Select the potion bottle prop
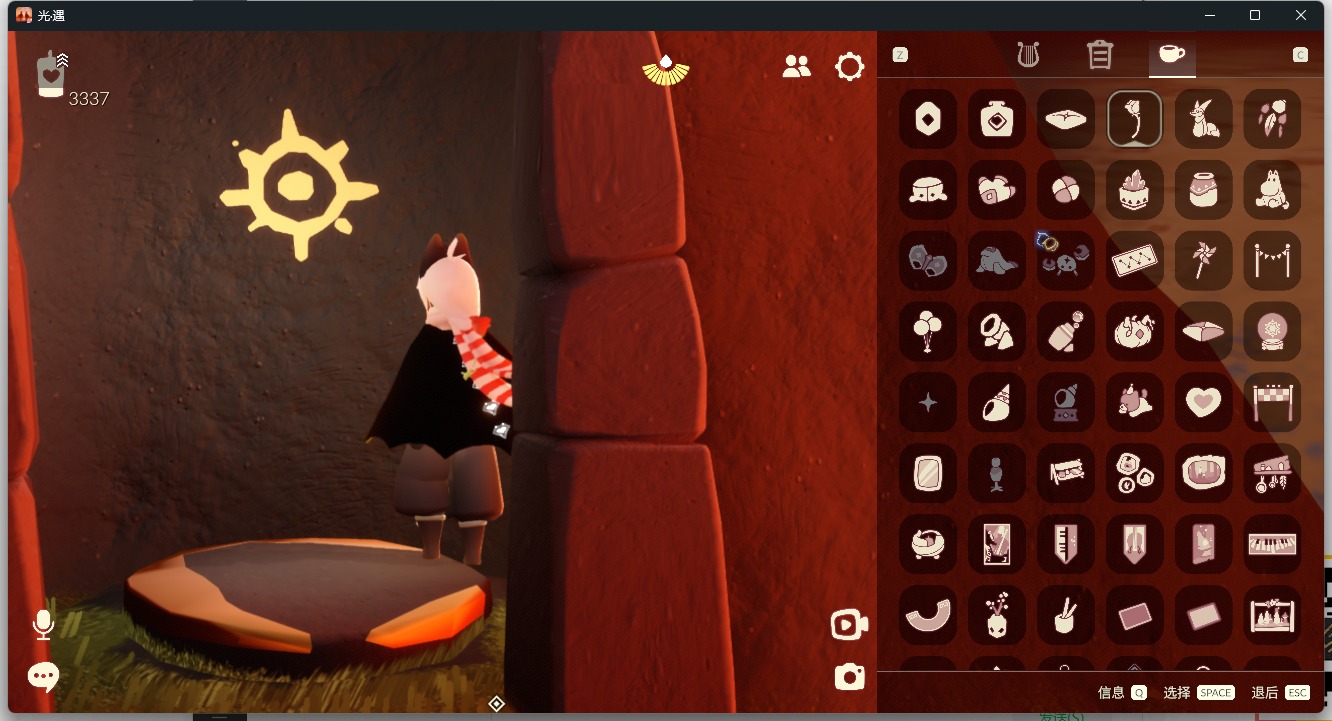1332x721 pixels. tap(997, 118)
